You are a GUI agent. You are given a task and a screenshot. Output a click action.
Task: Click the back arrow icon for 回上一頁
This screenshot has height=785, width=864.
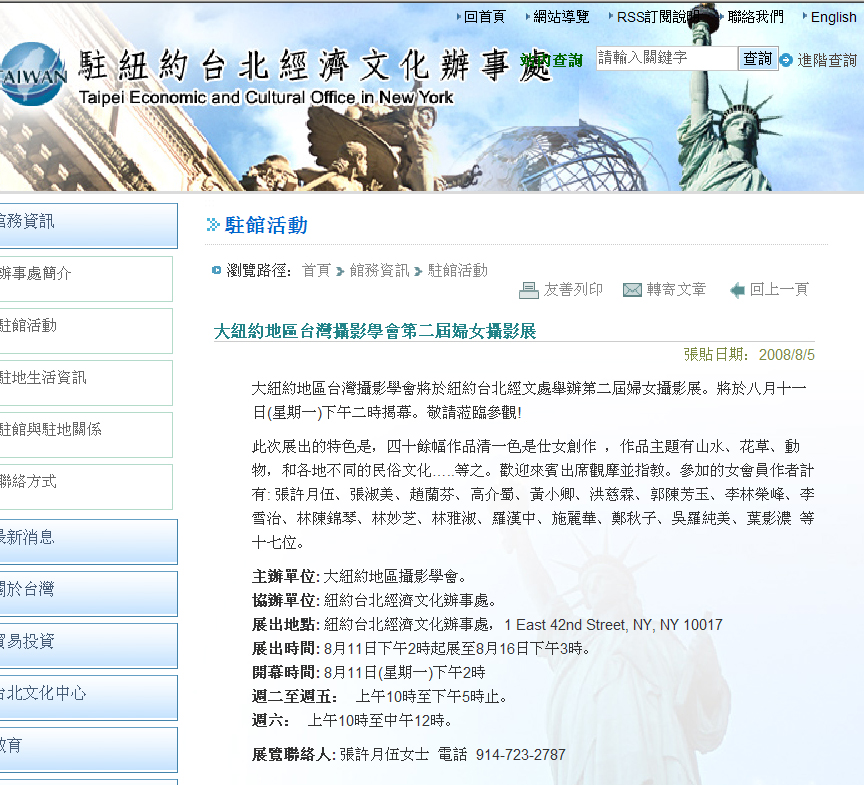pos(737,290)
